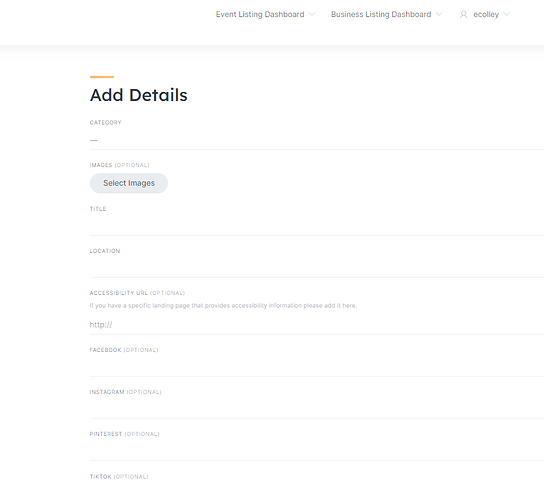
Task: Click the Accessibility URL http:// field
Action: coord(317,325)
